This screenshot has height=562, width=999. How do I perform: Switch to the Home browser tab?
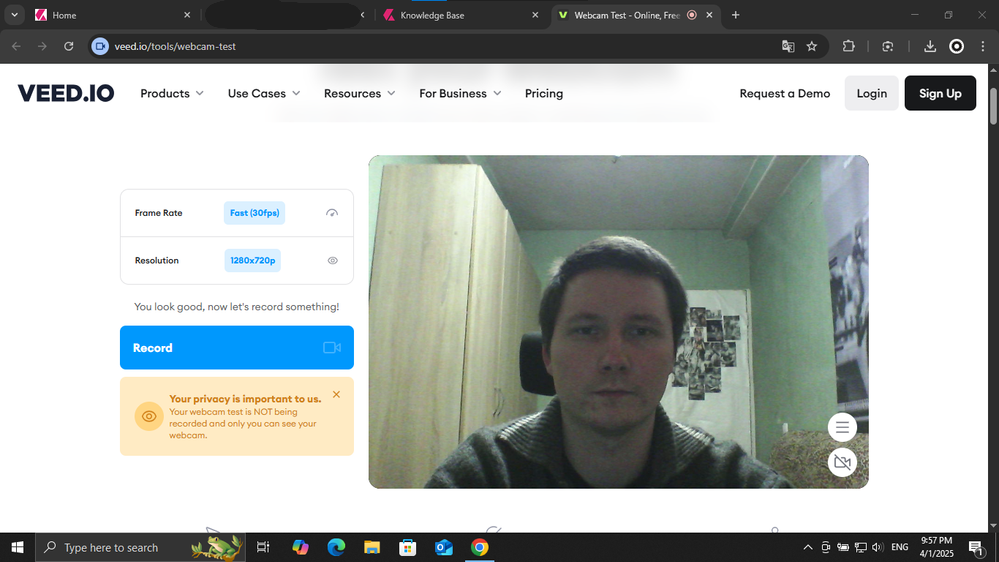click(112, 15)
